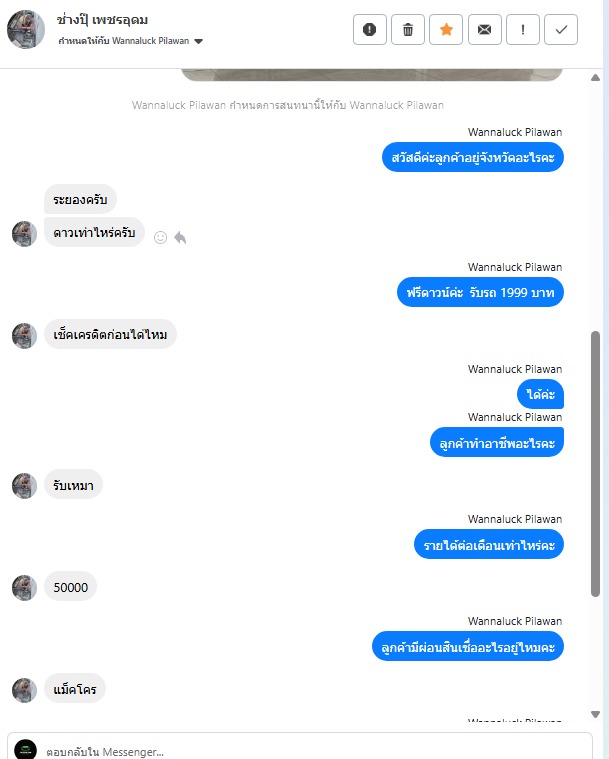This screenshot has width=609, height=759.
Task: Click the spam report icon button
Action: 369,30
